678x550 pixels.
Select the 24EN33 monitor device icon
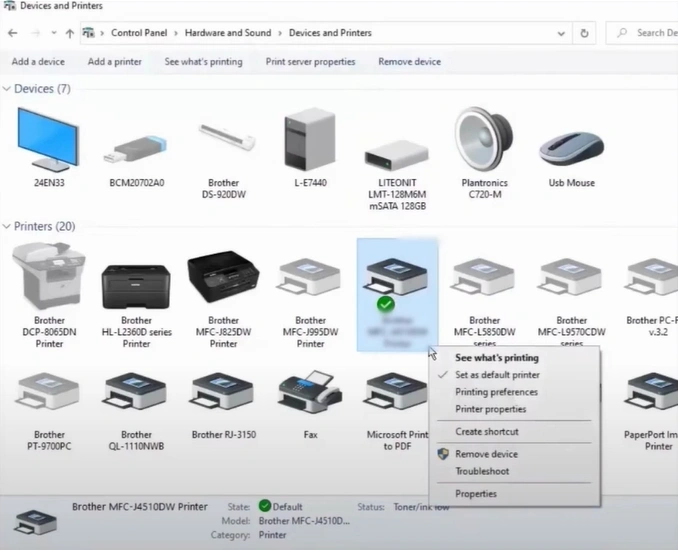pos(48,141)
